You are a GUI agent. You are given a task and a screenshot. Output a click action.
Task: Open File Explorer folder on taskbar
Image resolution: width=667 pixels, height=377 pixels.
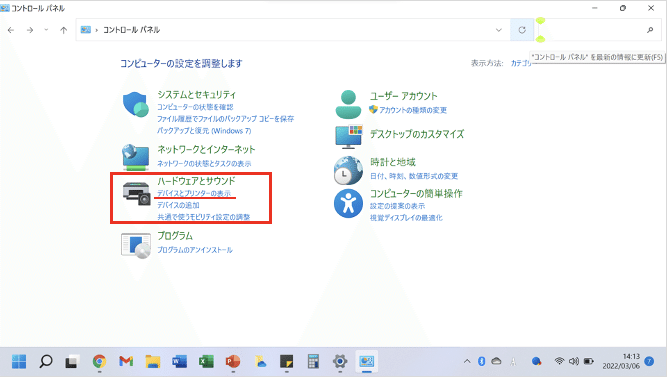[x=153, y=362]
